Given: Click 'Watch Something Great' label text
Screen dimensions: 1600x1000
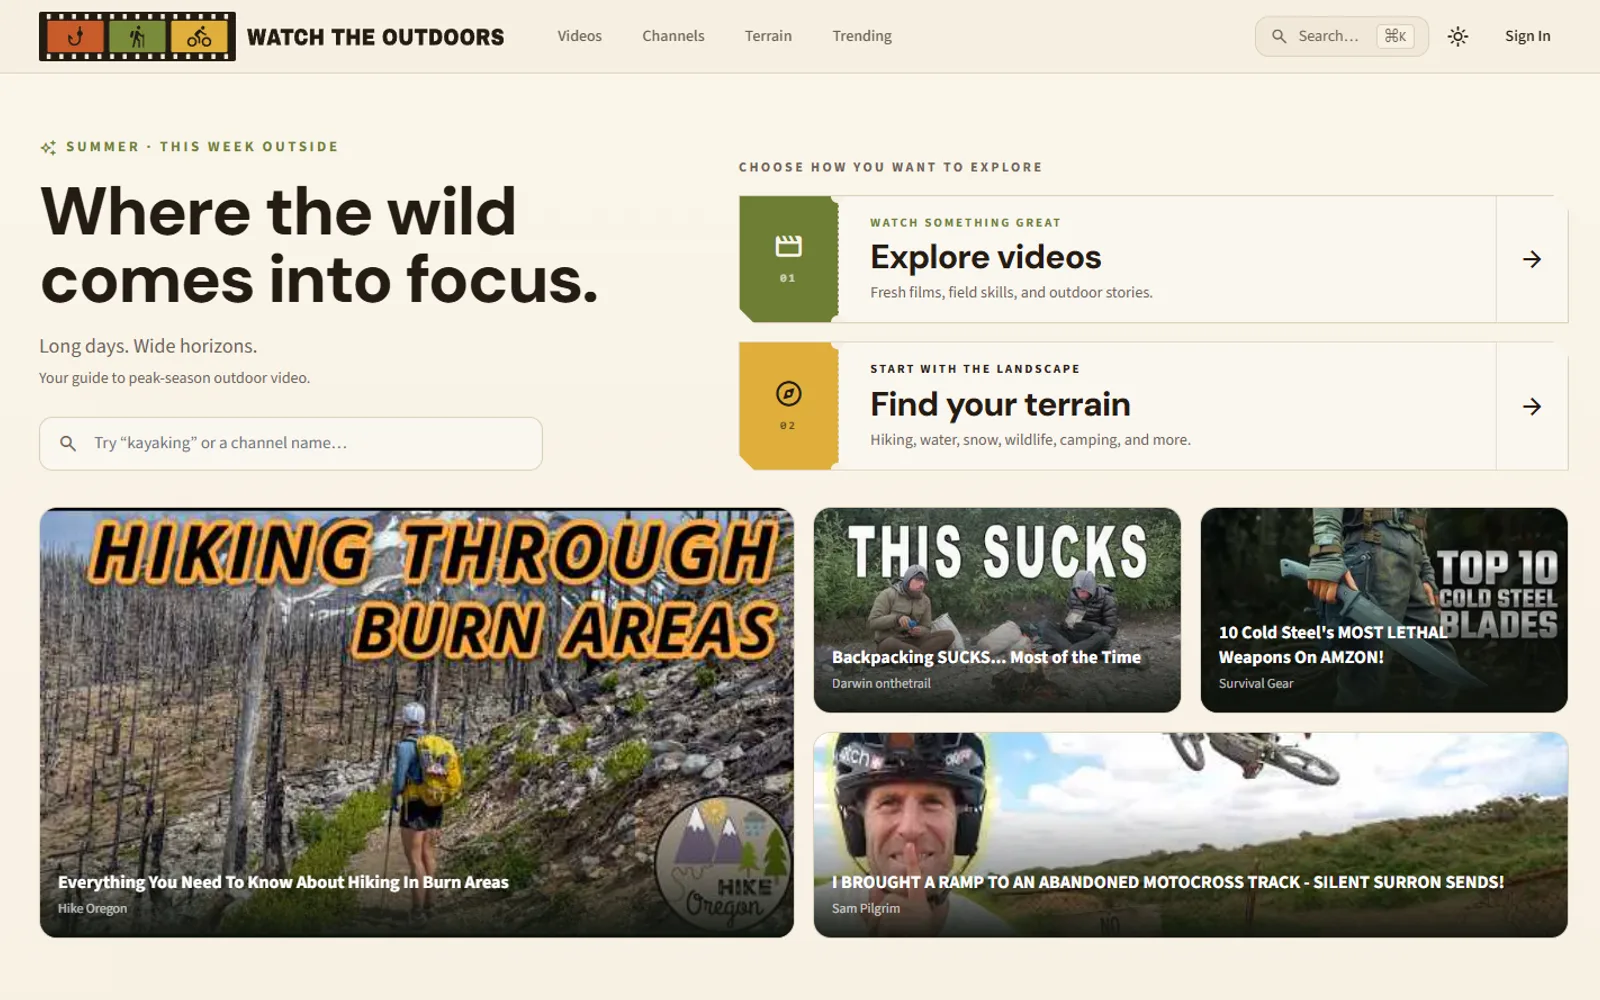Looking at the screenshot, I should tap(965, 223).
